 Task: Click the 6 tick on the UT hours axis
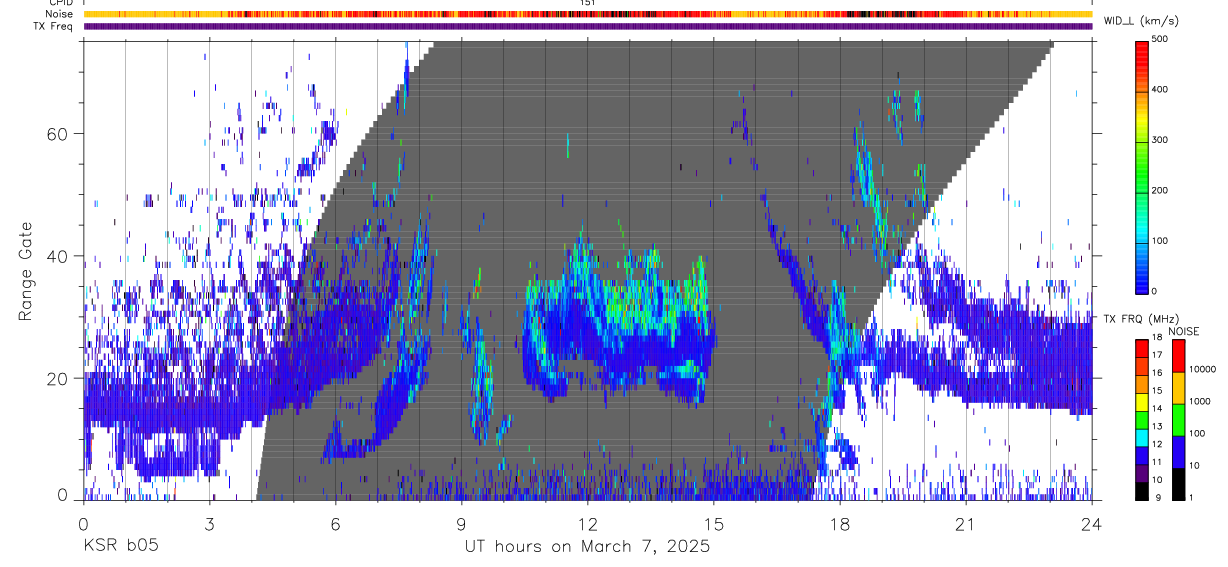(335, 524)
